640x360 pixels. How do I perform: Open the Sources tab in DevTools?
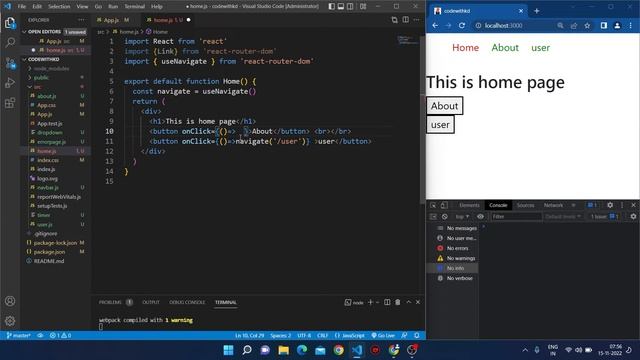(525, 205)
